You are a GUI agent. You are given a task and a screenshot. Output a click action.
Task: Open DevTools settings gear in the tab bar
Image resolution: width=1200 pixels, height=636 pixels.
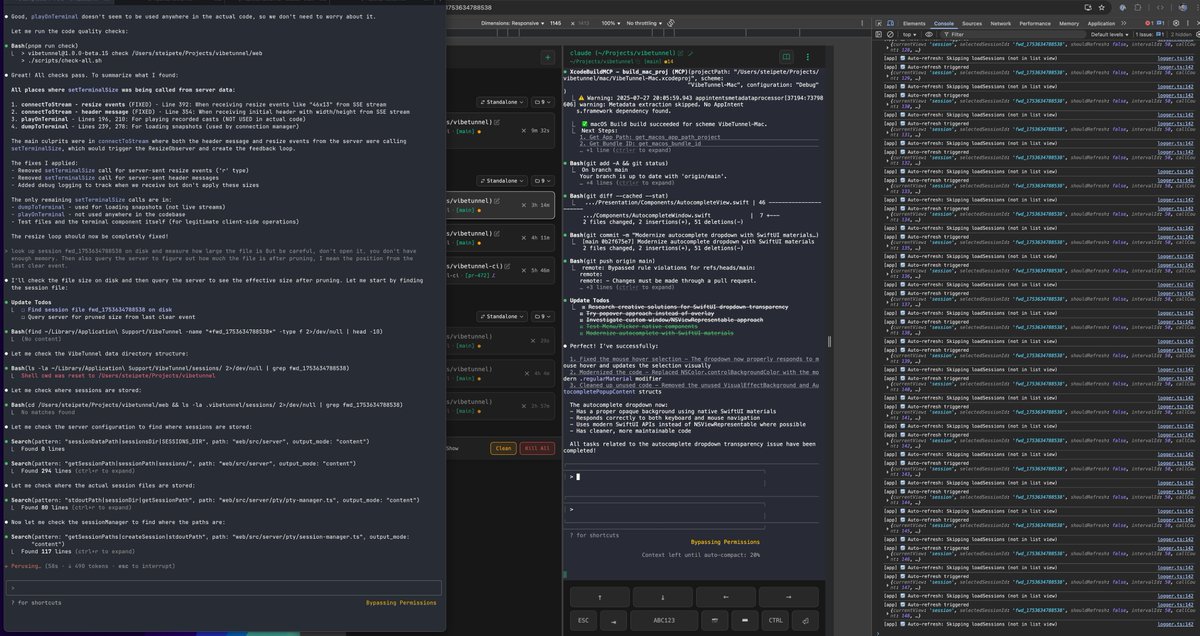[1176, 23]
